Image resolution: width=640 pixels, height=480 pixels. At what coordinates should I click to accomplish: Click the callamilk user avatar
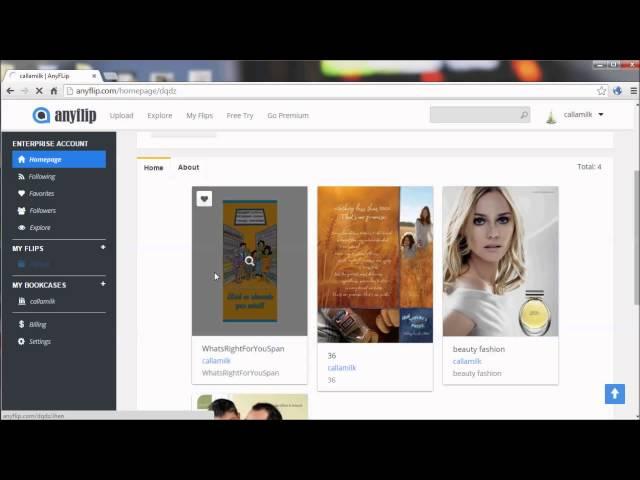pyautogui.click(x=551, y=116)
